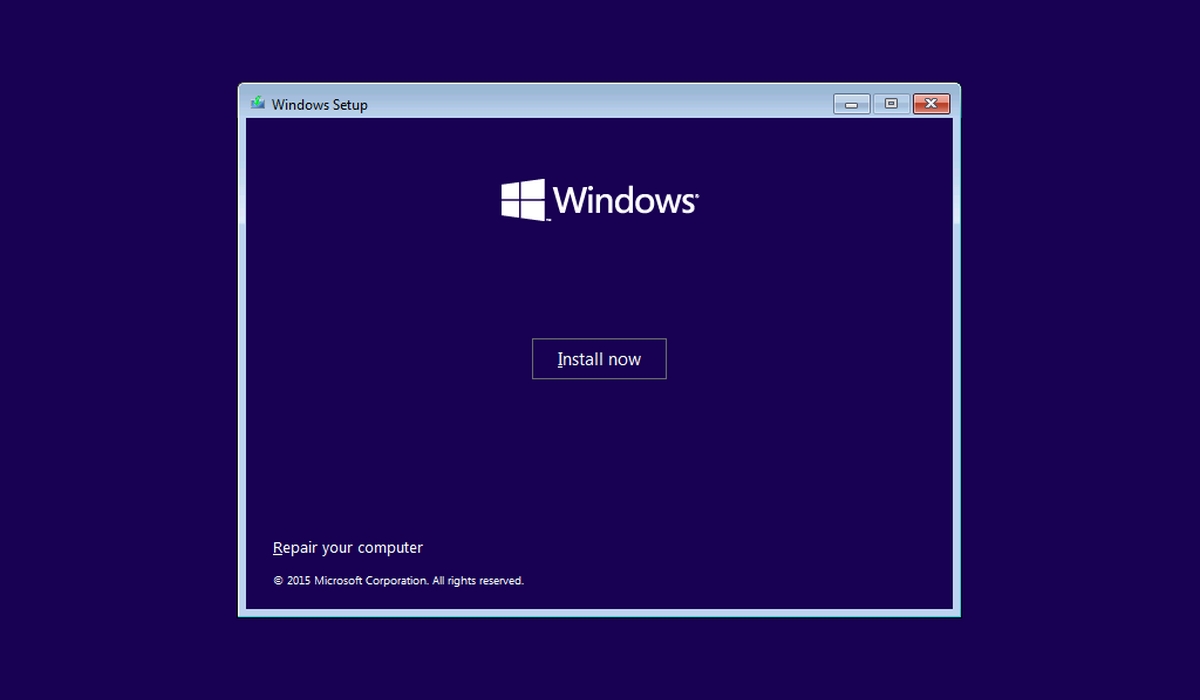Open the Repair your computer link
The height and width of the screenshot is (700, 1200).
tap(348, 548)
